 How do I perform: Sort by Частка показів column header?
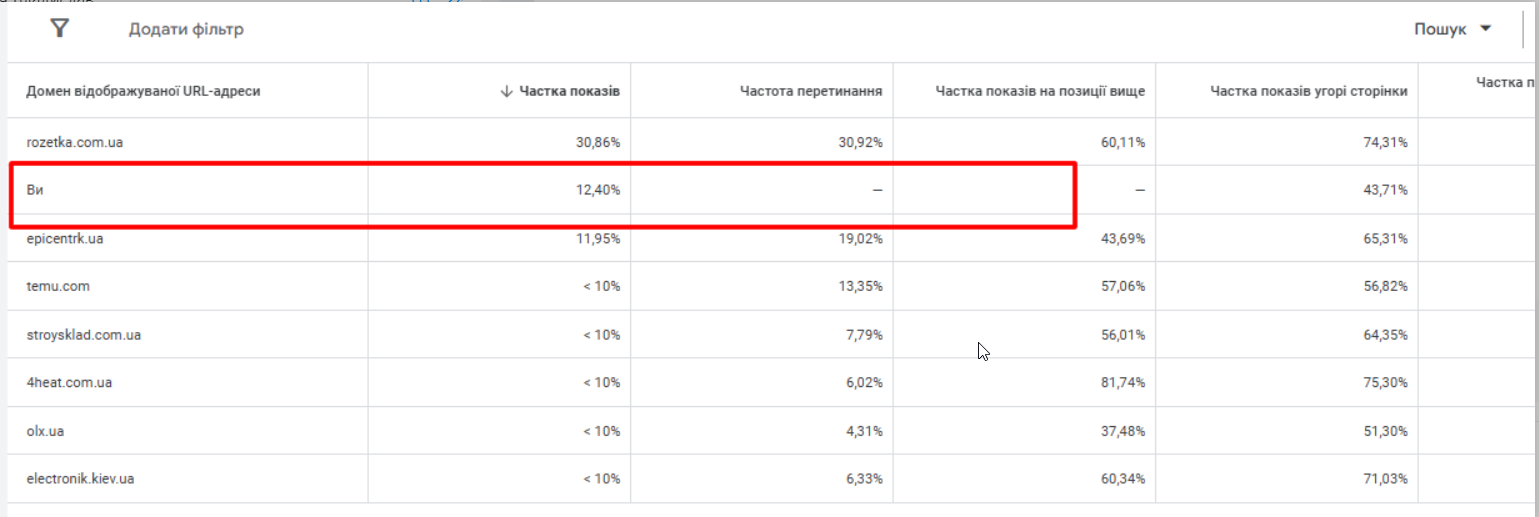click(x=569, y=91)
